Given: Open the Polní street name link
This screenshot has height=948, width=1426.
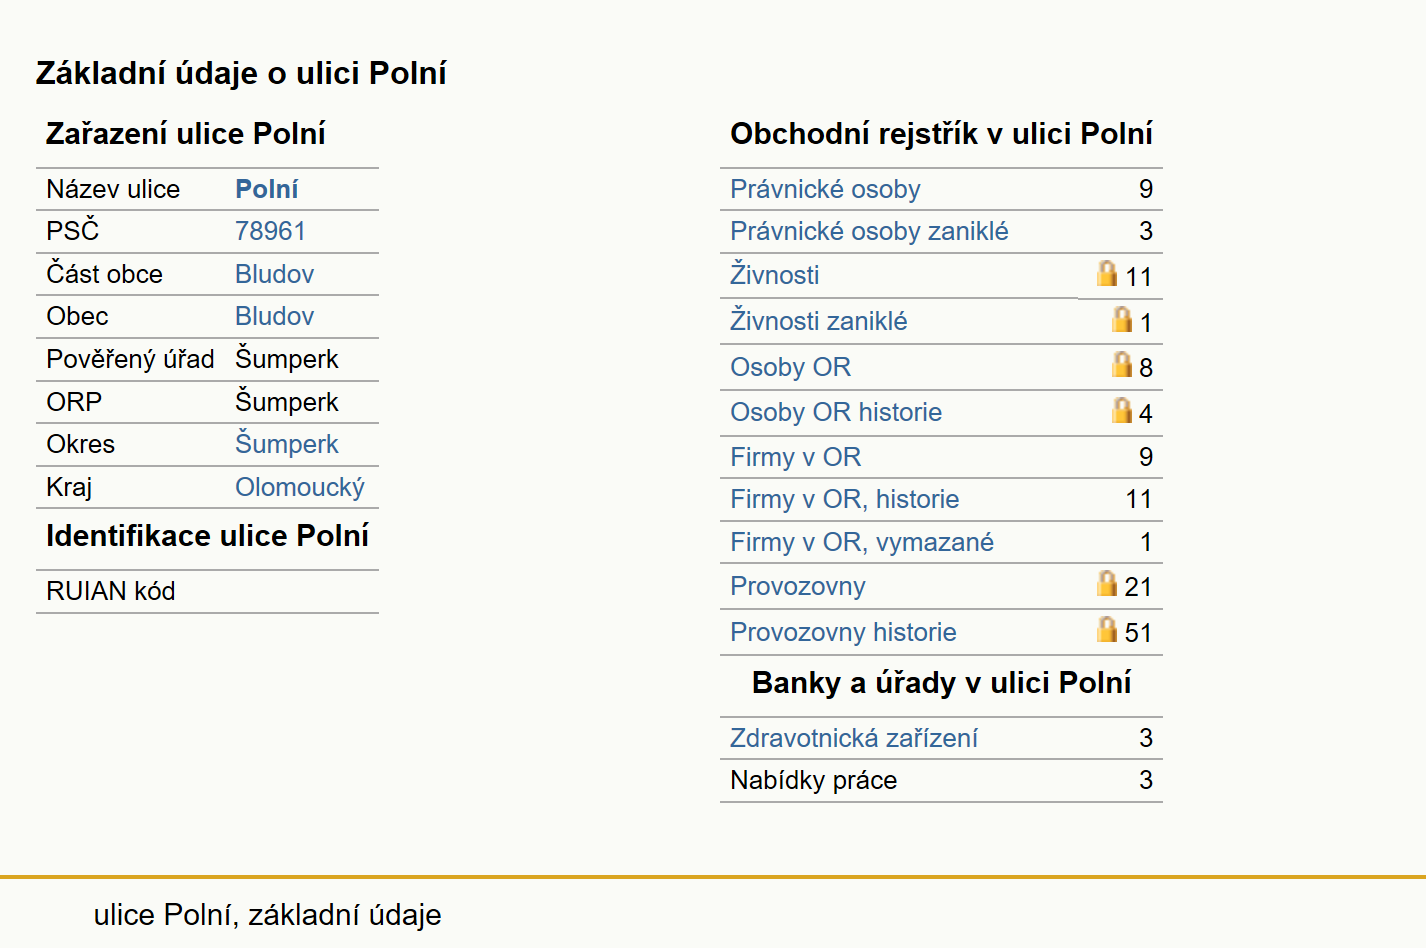Looking at the screenshot, I should coord(267,189).
